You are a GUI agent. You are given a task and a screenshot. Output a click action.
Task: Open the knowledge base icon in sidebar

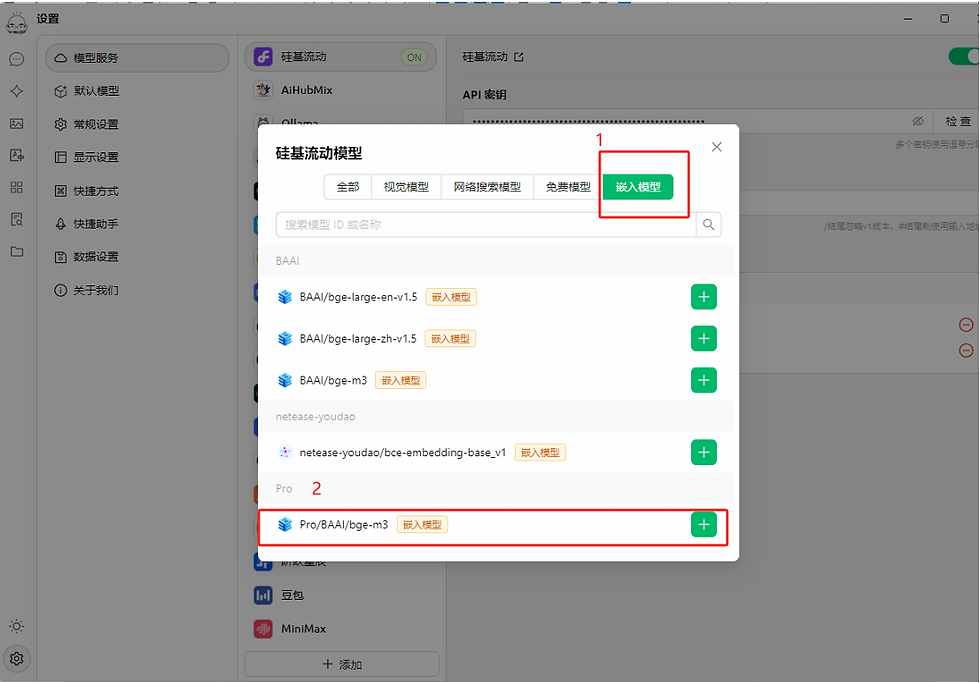pyautogui.click(x=17, y=219)
